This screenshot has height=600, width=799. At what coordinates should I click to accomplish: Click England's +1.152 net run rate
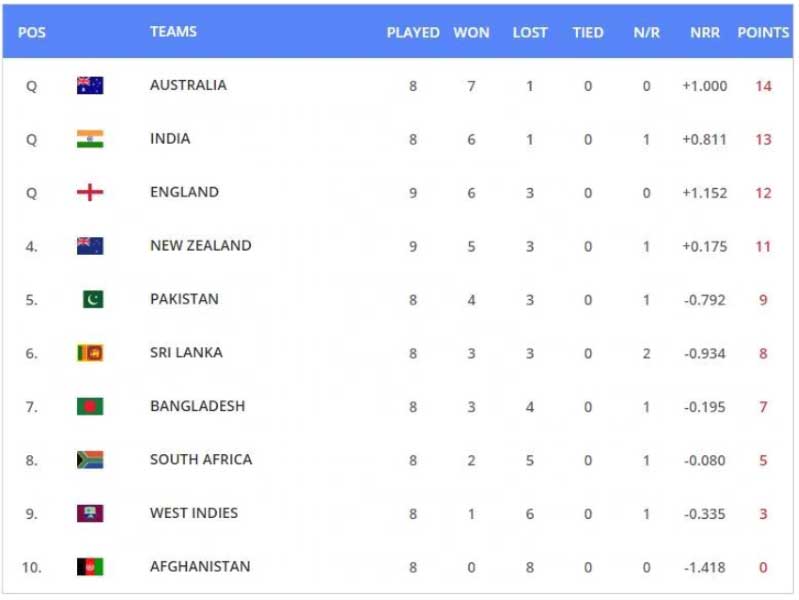pyautogui.click(x=705, y=193)
